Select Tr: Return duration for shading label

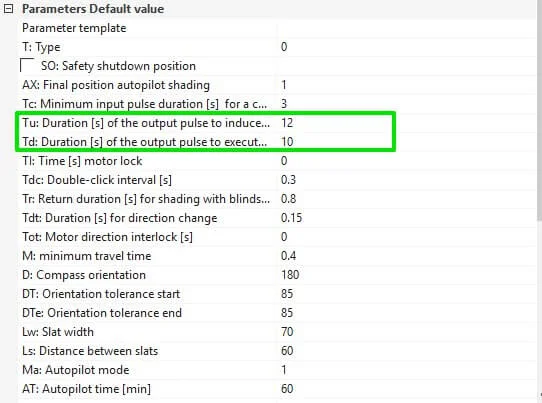click(x=146, y=199)
